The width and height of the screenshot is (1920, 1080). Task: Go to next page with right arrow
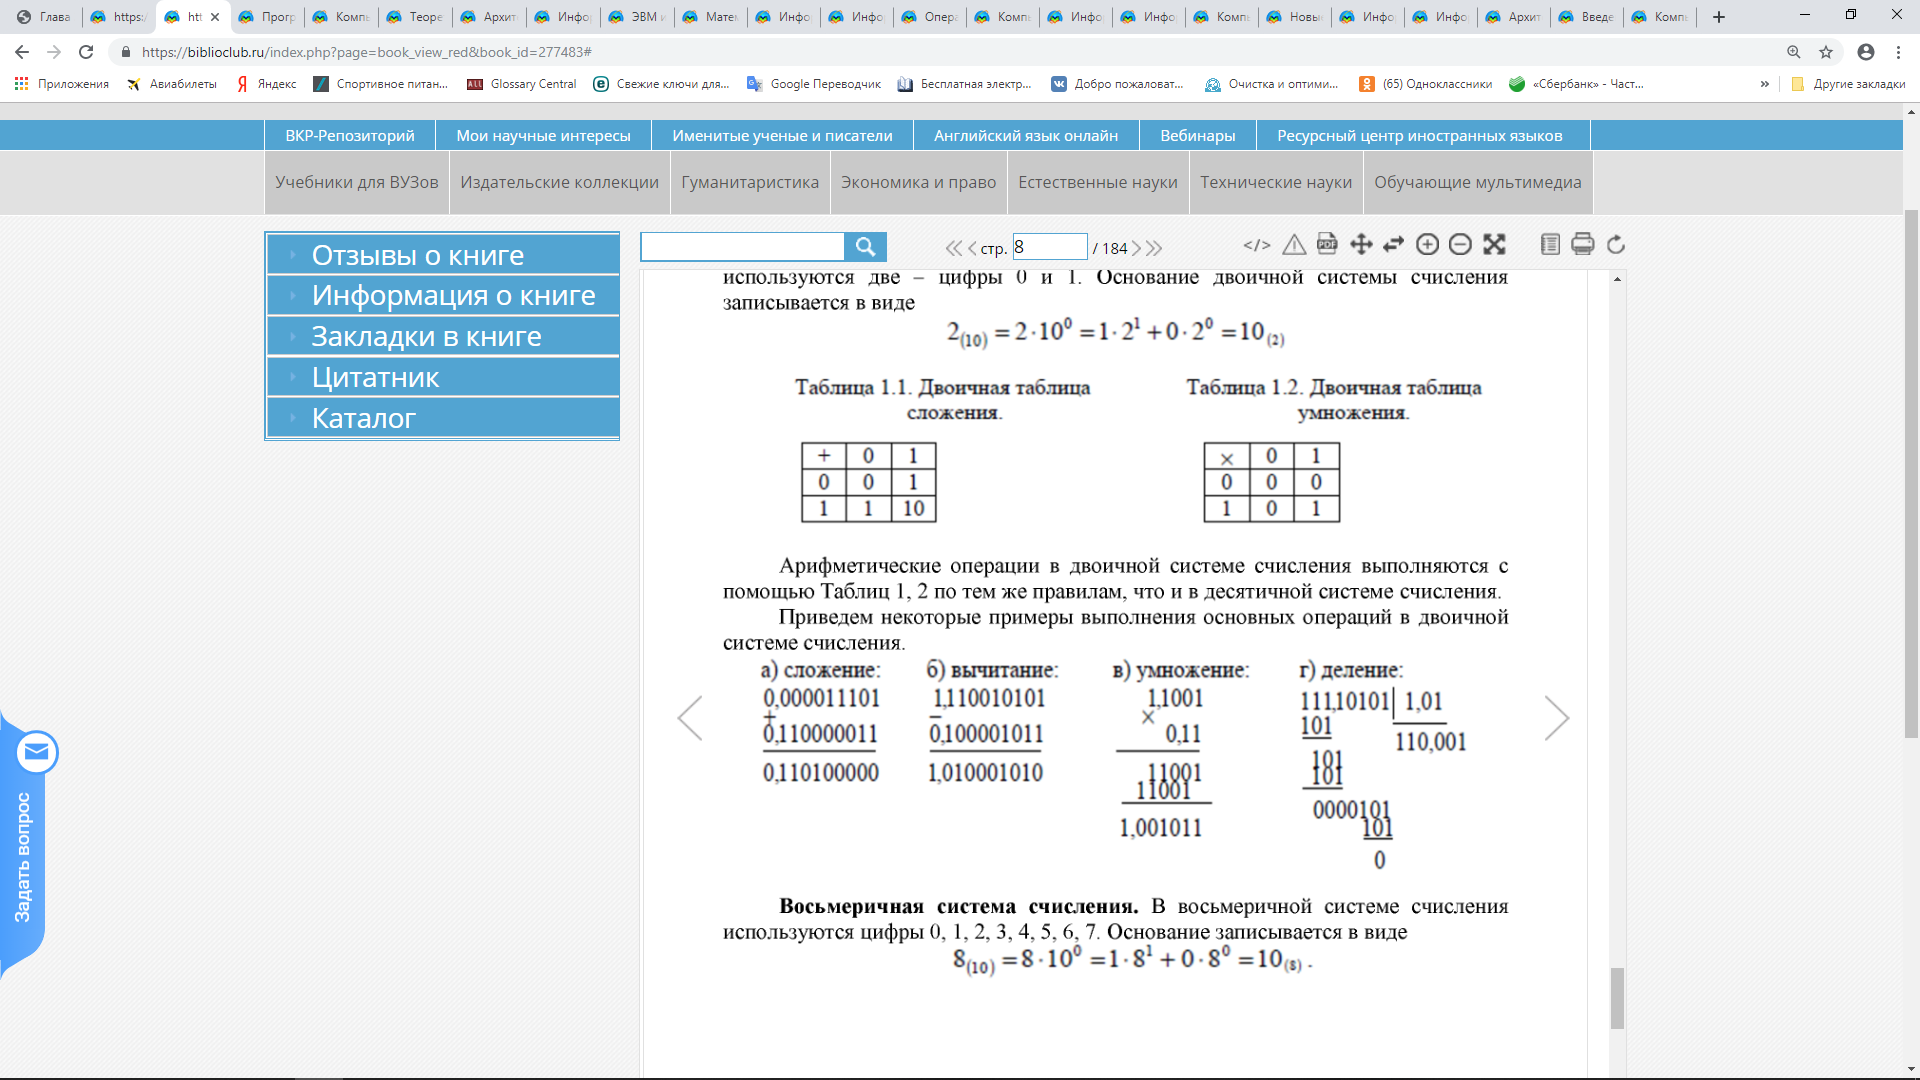1557,718
